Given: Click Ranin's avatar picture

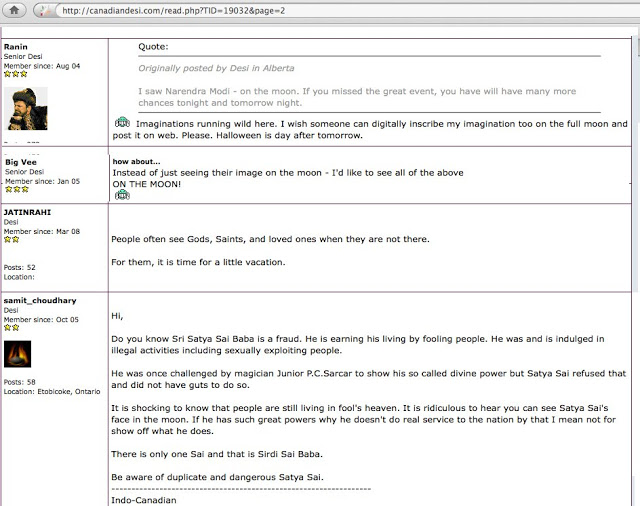Looking at the screenshot, I should coord(26,108).
